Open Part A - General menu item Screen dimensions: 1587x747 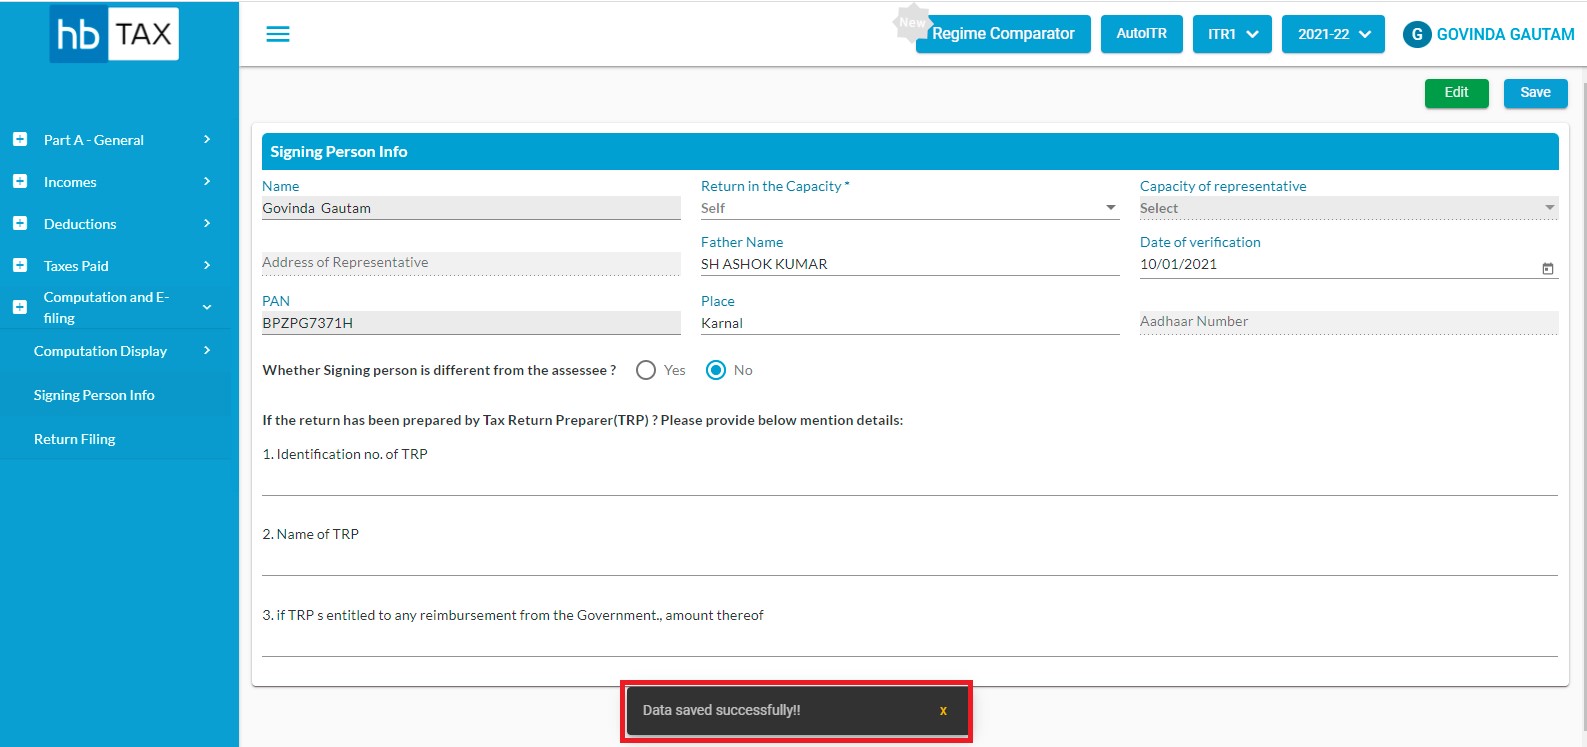94,140
